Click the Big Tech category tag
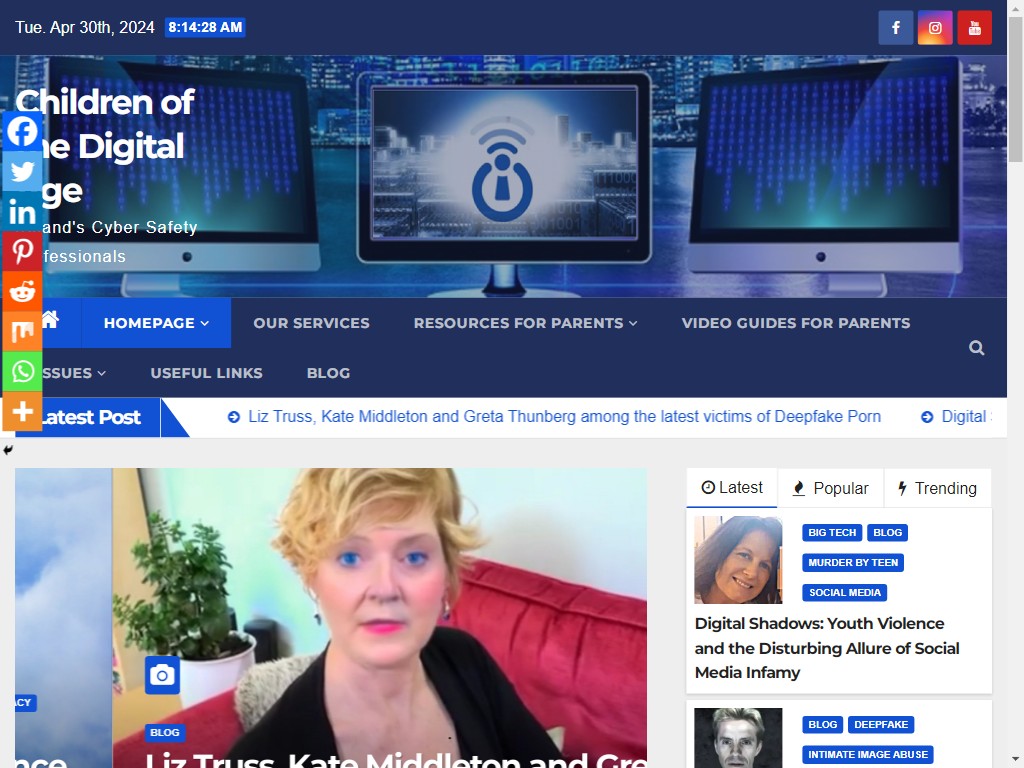1024x768 pixels. tap(832, 532)
